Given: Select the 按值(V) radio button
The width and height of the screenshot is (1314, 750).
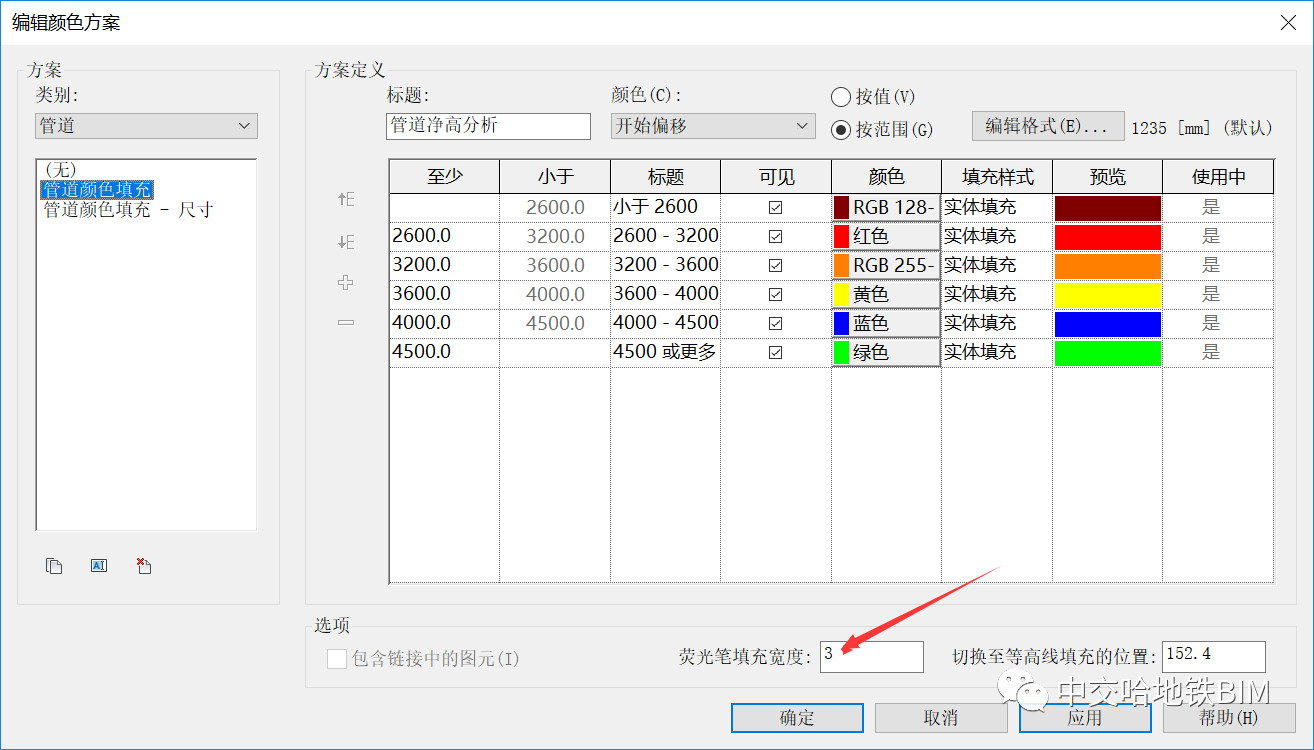Looking at the screenshot, I should [841, 97].
